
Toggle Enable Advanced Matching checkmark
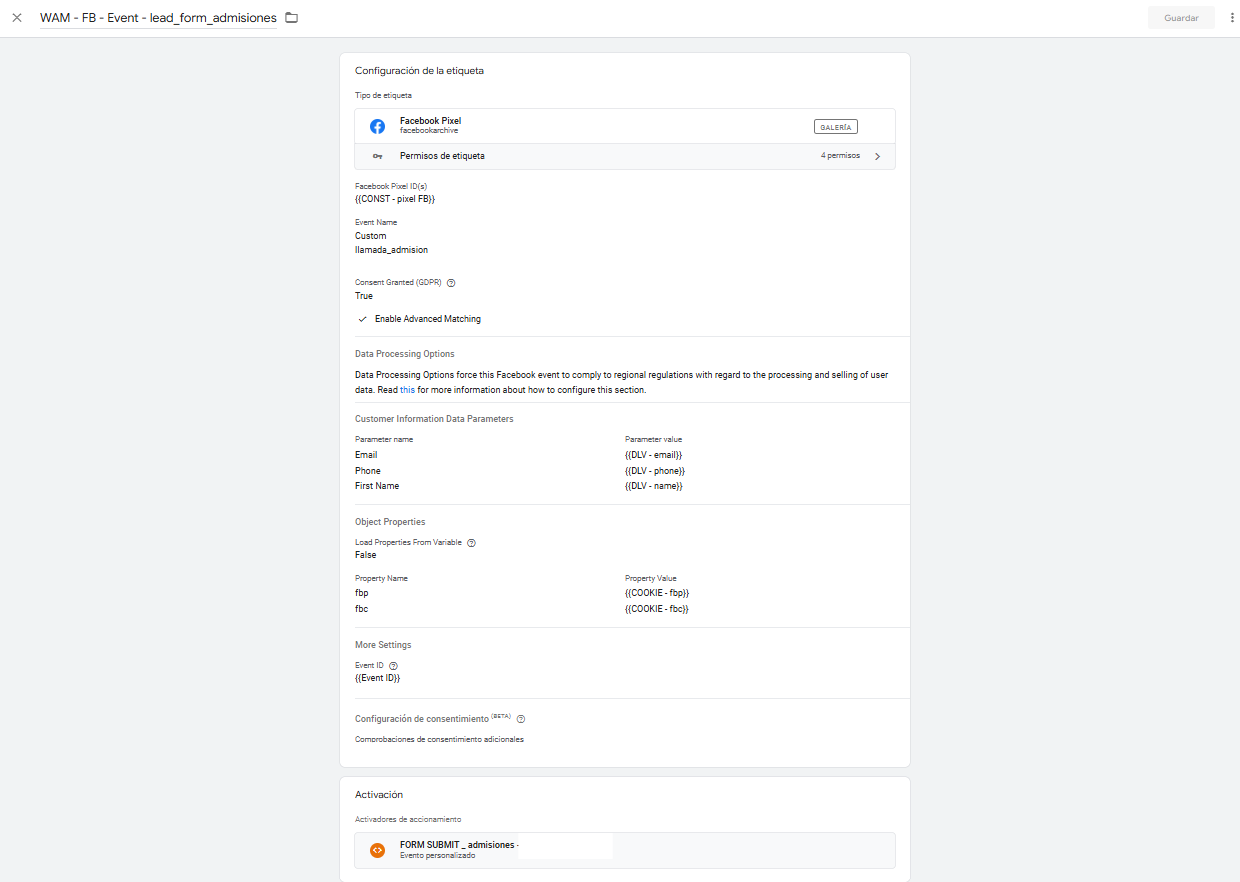point(363,319)
